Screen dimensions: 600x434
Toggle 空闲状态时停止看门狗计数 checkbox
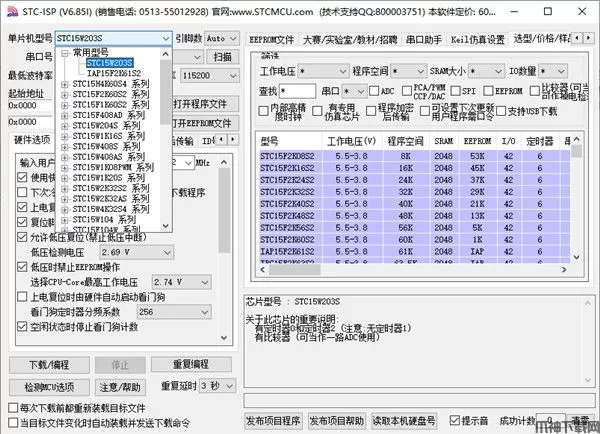(22, 327)
